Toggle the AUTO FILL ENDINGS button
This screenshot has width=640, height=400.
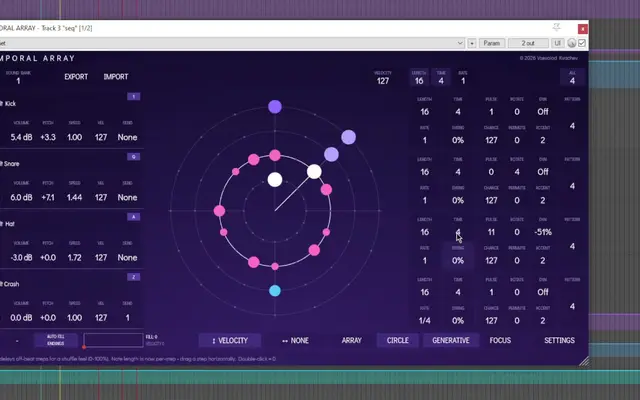(x=56, y=340)
